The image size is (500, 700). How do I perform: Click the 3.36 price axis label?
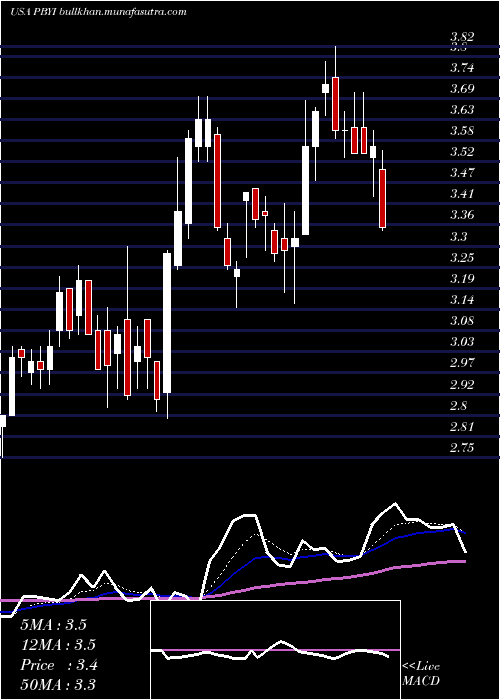click(x=462, y=215)
